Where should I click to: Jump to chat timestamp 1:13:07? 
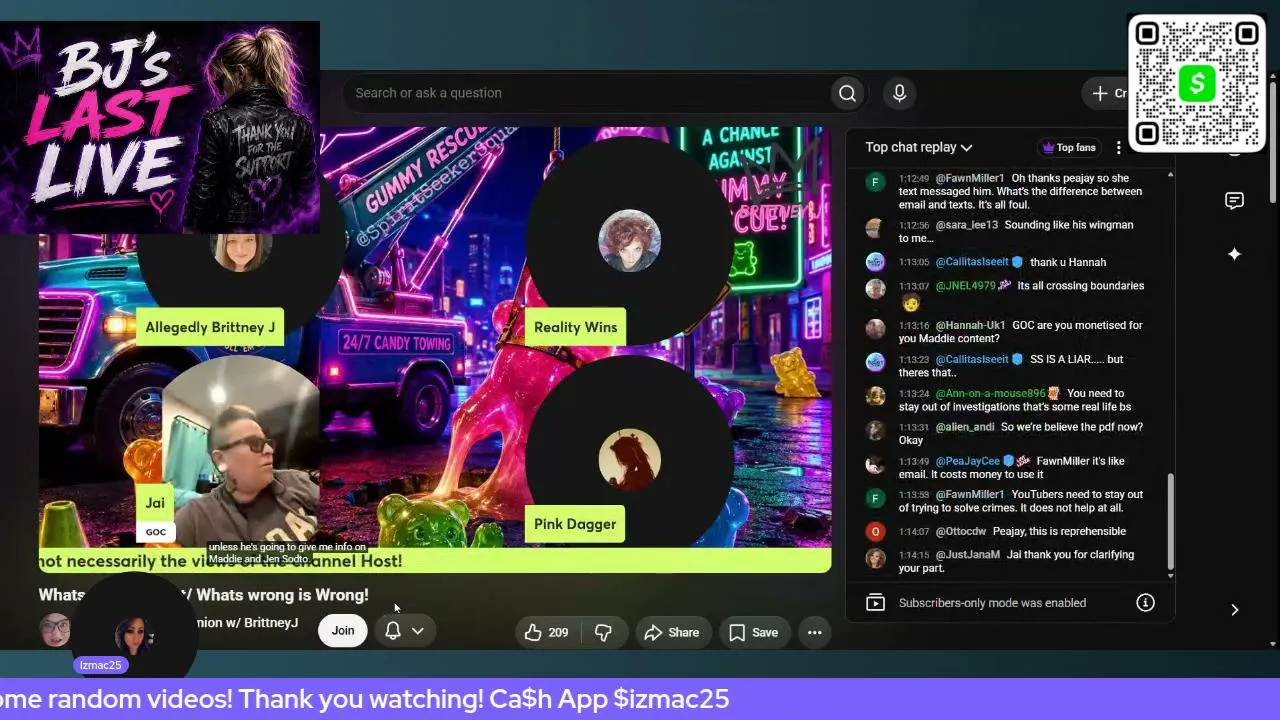[x=914, y=286]
